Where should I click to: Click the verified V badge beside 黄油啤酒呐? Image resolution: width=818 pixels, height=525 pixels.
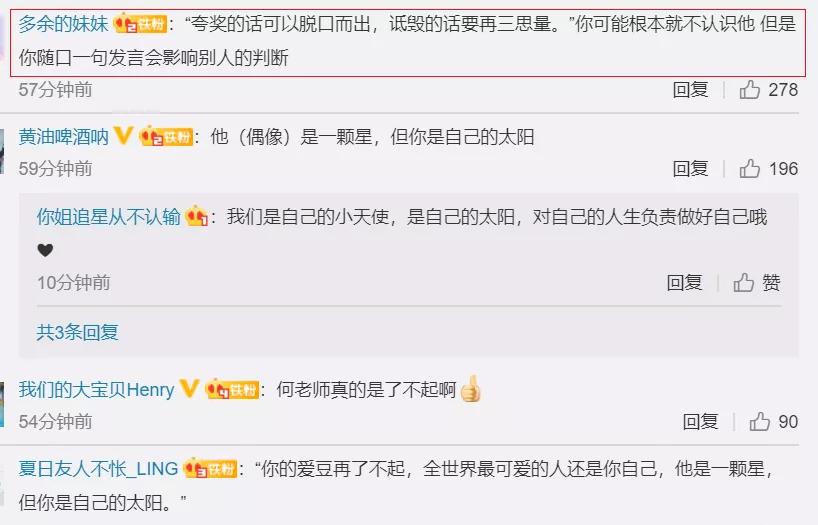coord(123,136)
